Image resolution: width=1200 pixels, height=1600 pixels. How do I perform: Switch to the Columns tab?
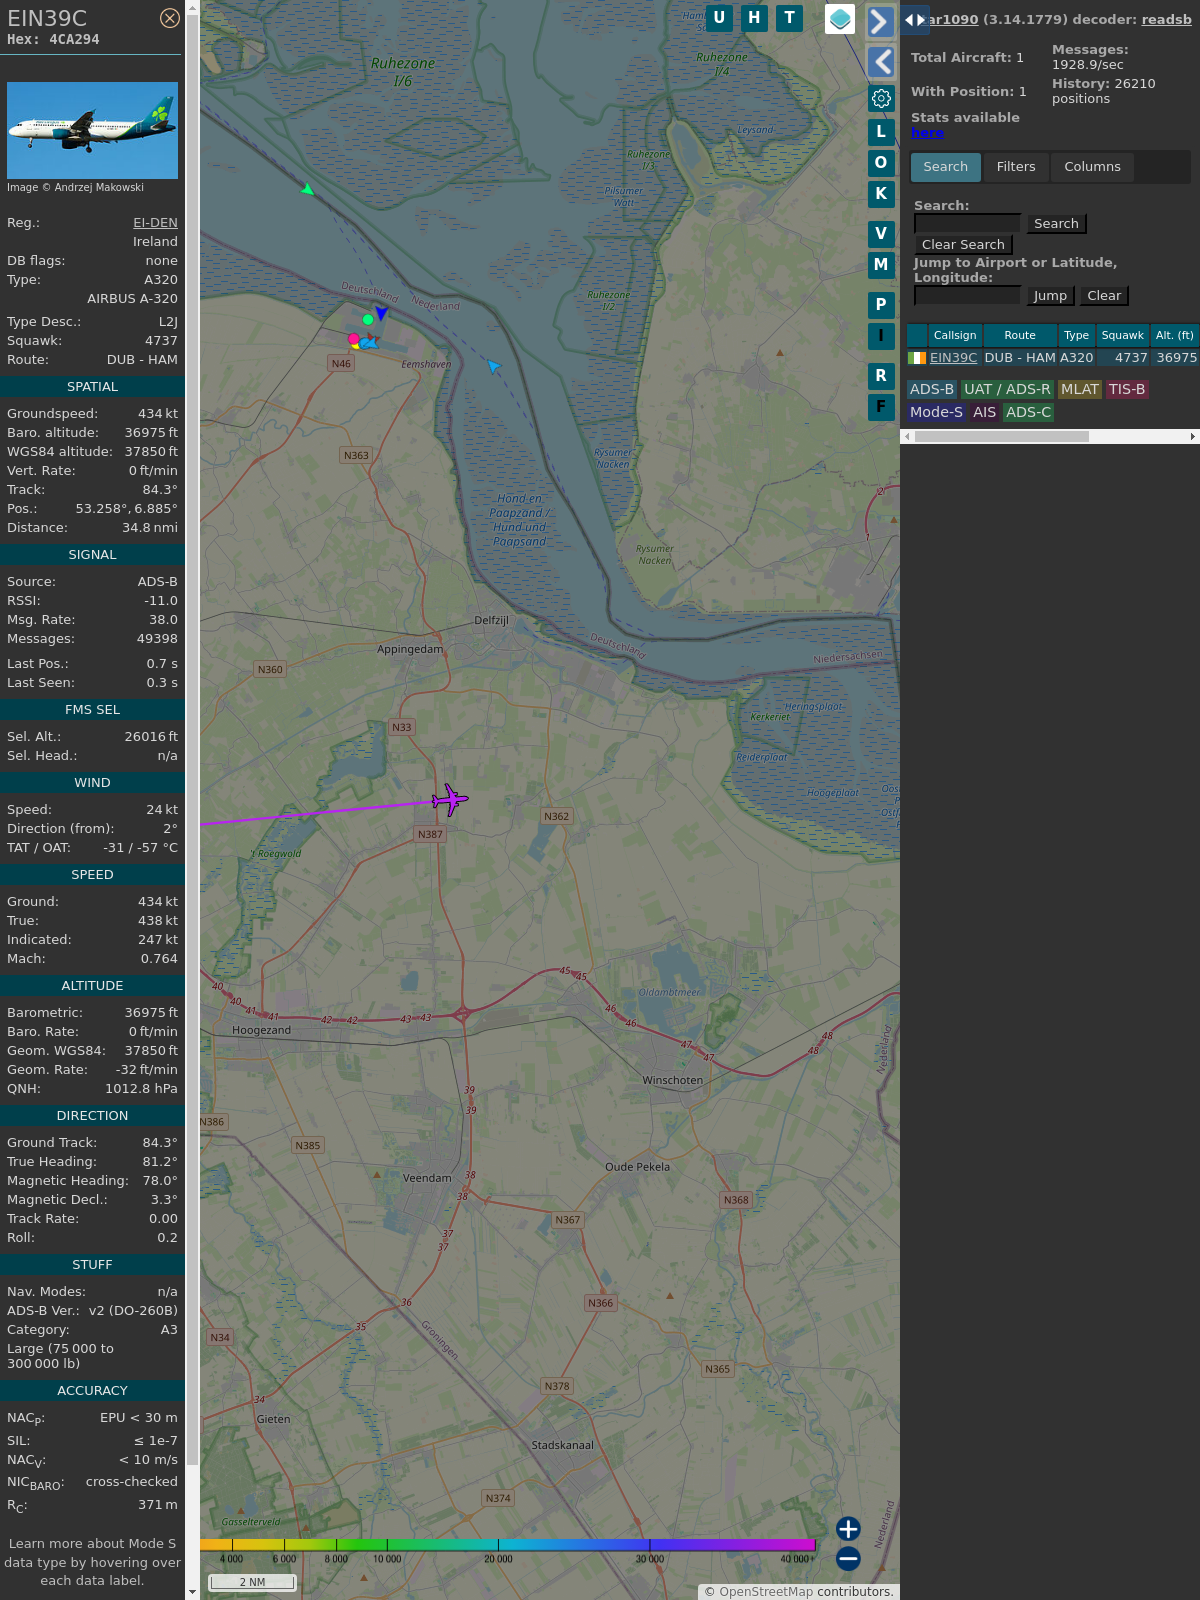[x=1092, y=167]
